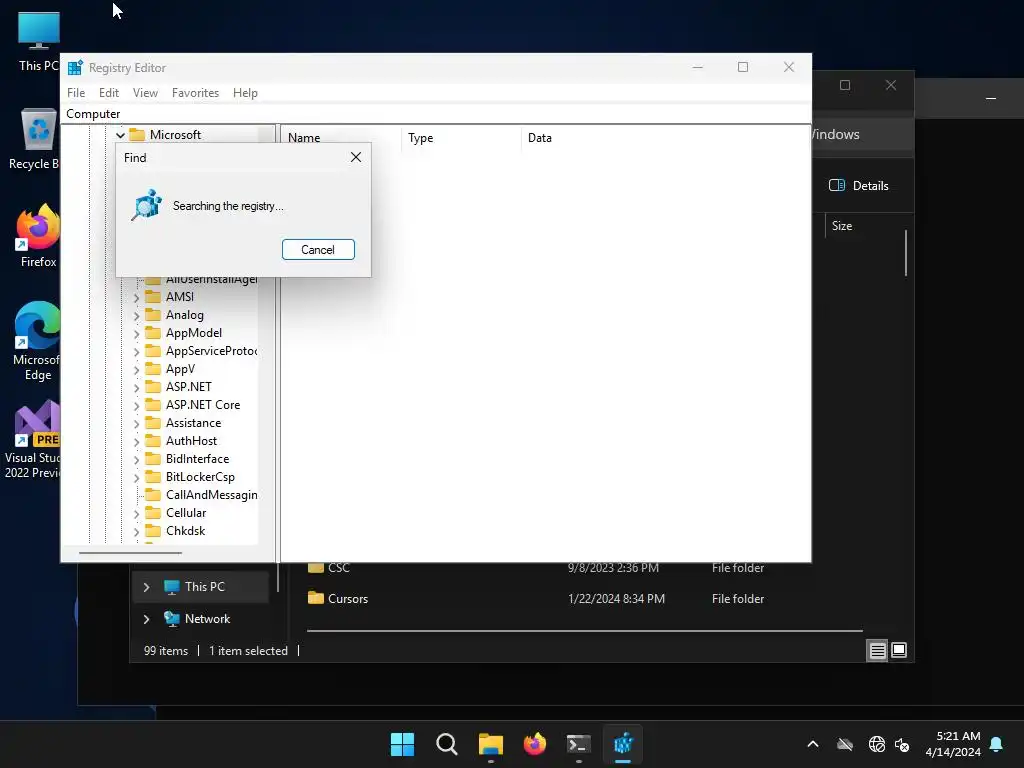Expand the ASP.NET Core registry key
The image size is (1024, 768).
pos(136,406)
